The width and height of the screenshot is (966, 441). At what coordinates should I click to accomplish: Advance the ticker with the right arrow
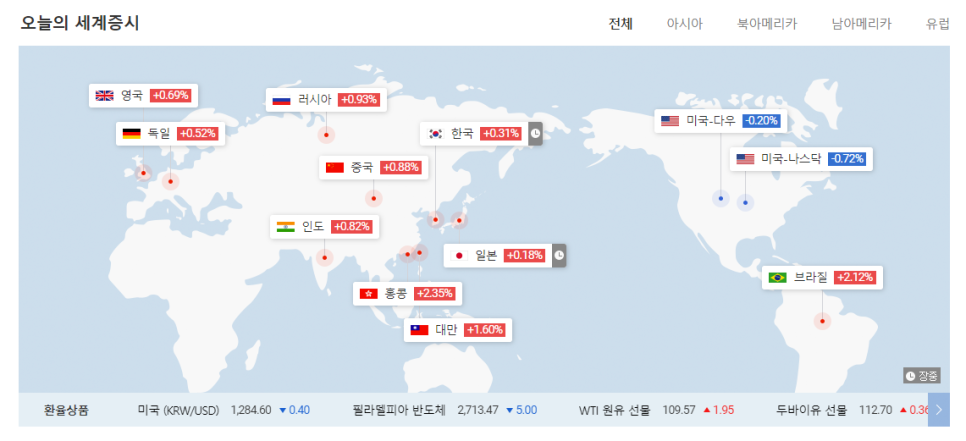tap(939, 410)
